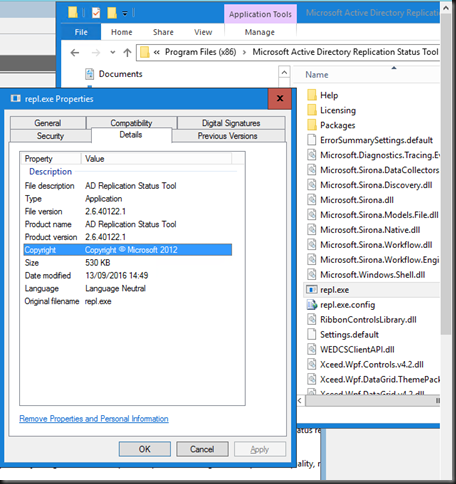Viewport: 456px width, 484px height.
Task: Click the repl.exe.config file icon
Action: pos(312,305)
